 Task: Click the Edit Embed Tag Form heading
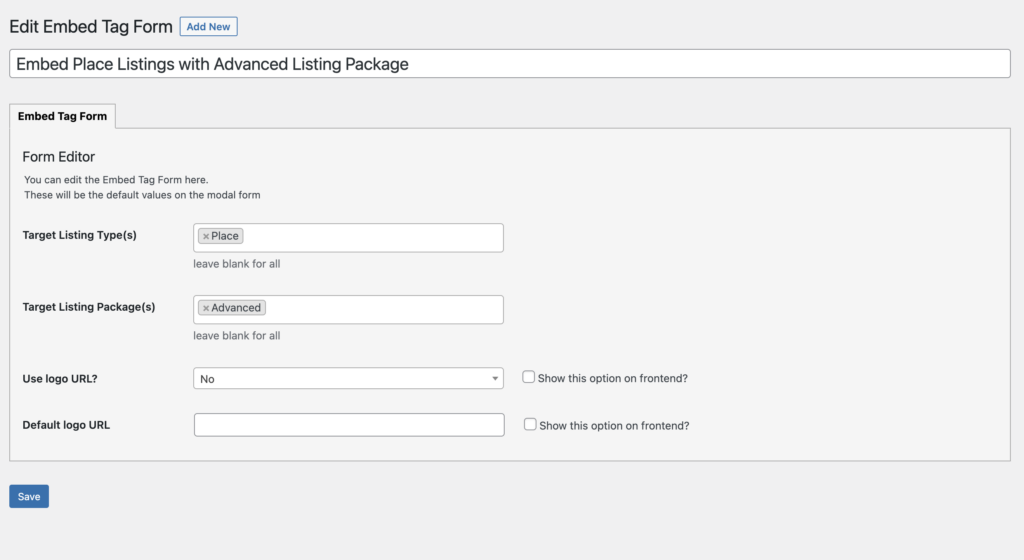click(91, 27)
